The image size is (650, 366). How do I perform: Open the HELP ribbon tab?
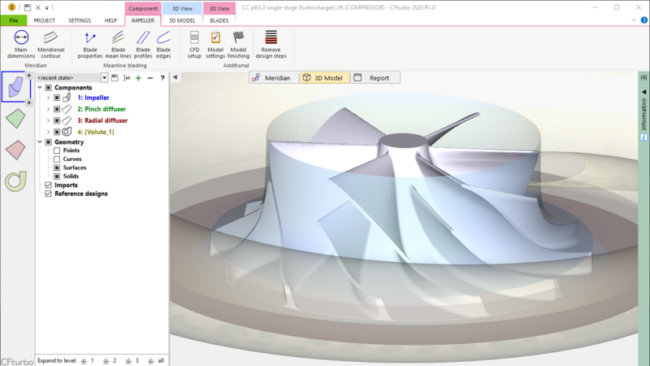click(111, 20)
